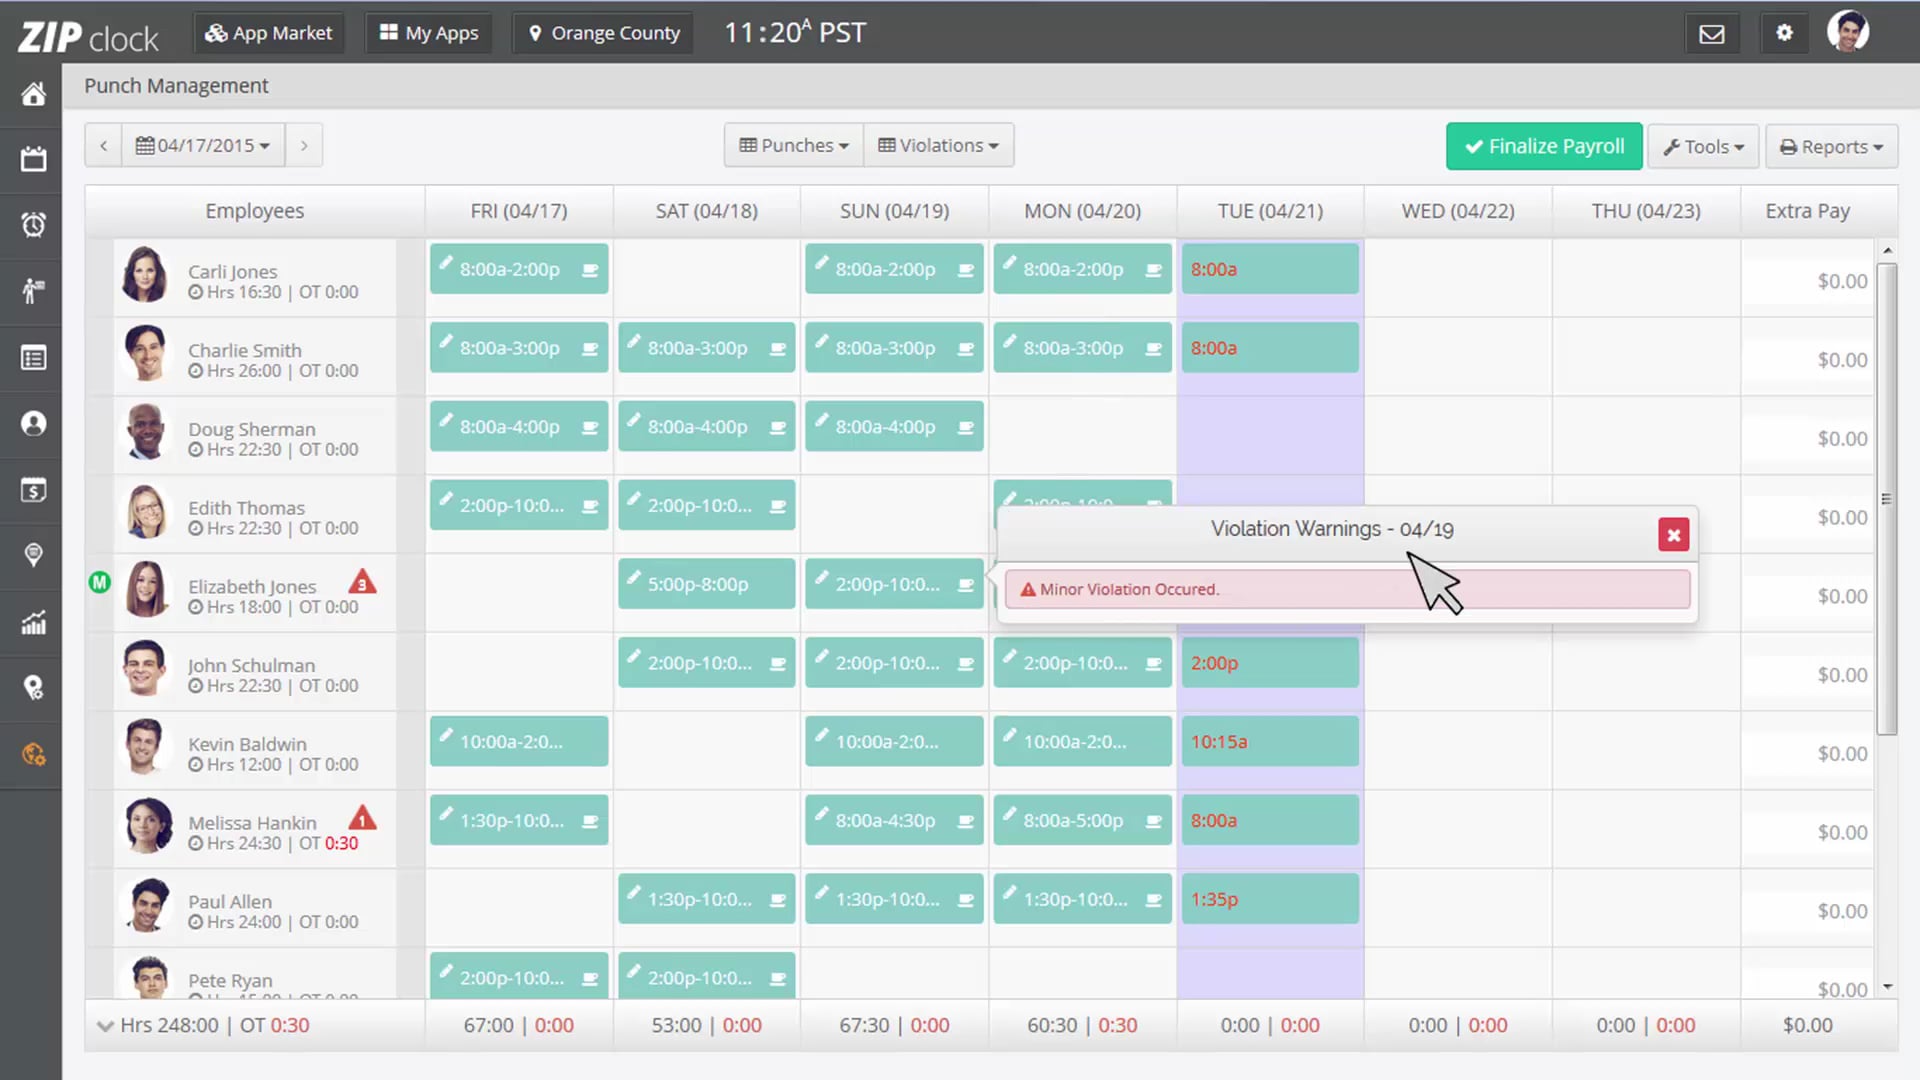The image size is (1920, 1080).
Task: Click the alarm clock sidebar icon
Action: [33, 225]
